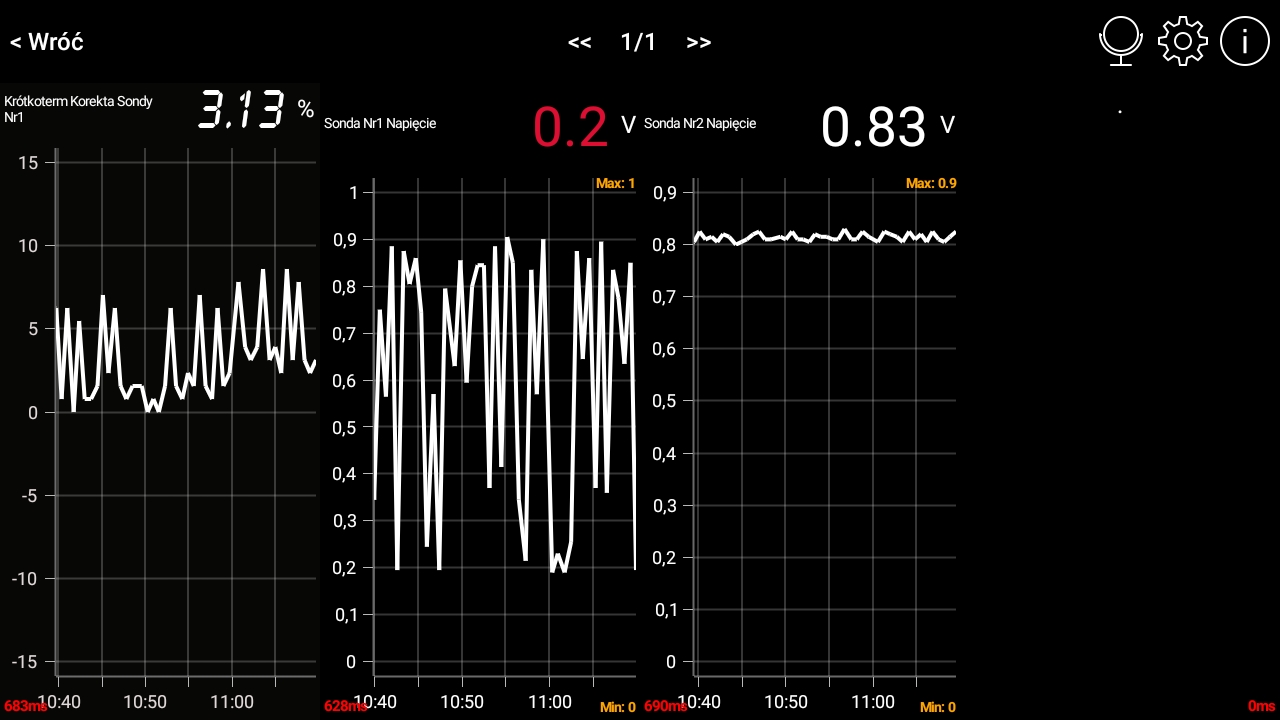Click the Max: 1 label on Sonda Nr1 chart
Screen dimensions: 1280x720
615,184
